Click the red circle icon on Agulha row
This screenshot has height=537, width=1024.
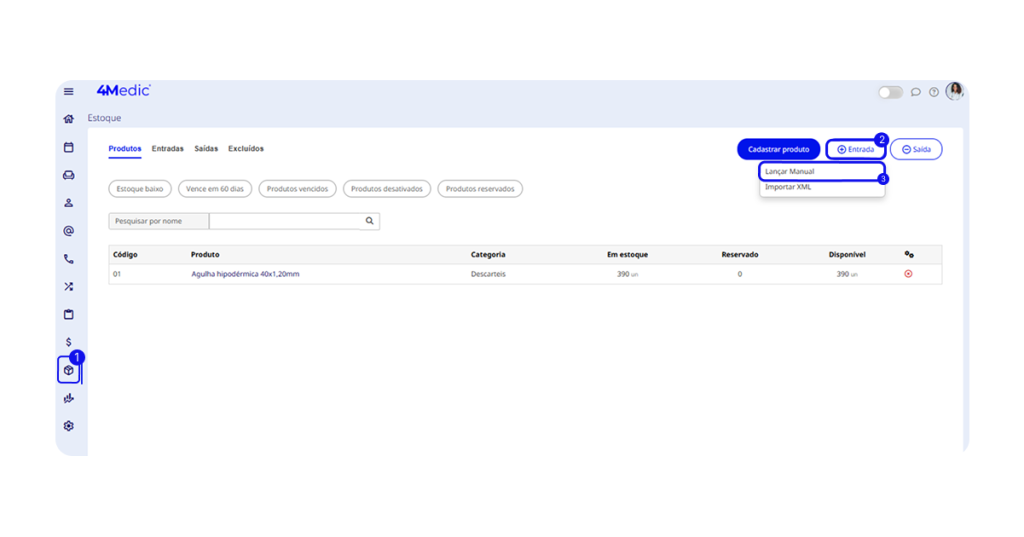point(908,274)
